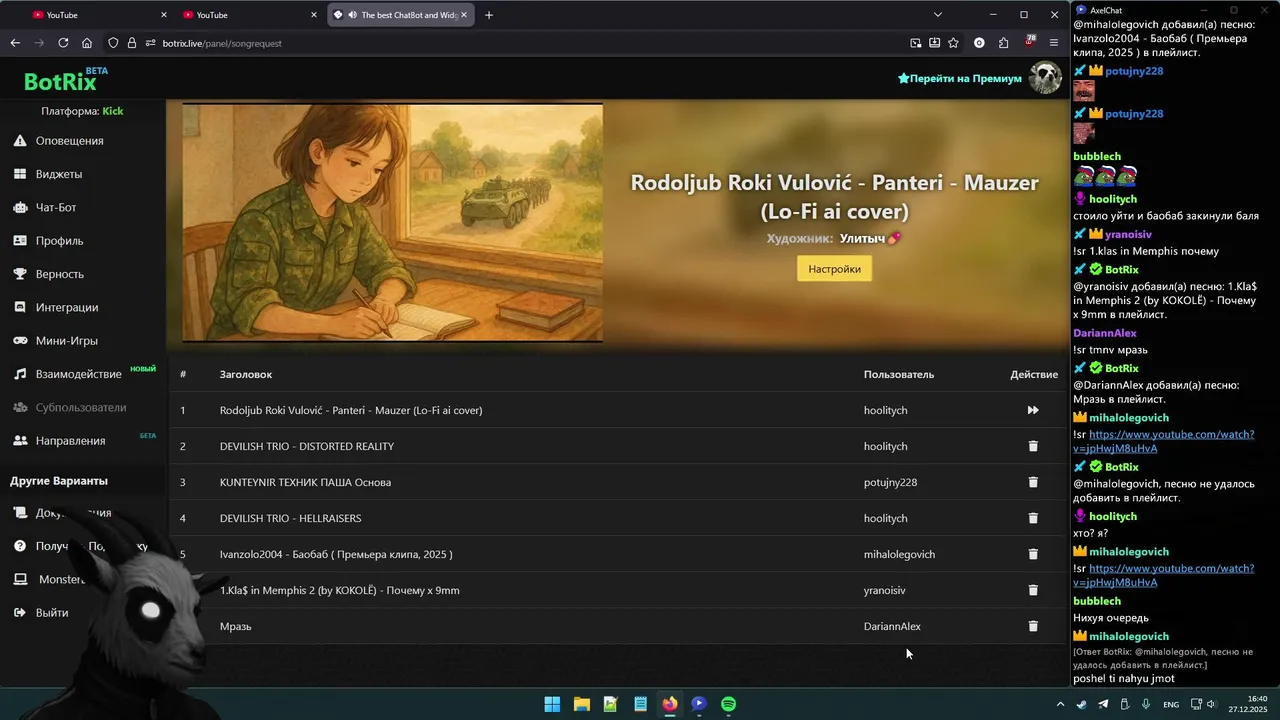1280x720 pixels.
Task: Close the BotRix browser tab
Action: (x=464, y=15)
